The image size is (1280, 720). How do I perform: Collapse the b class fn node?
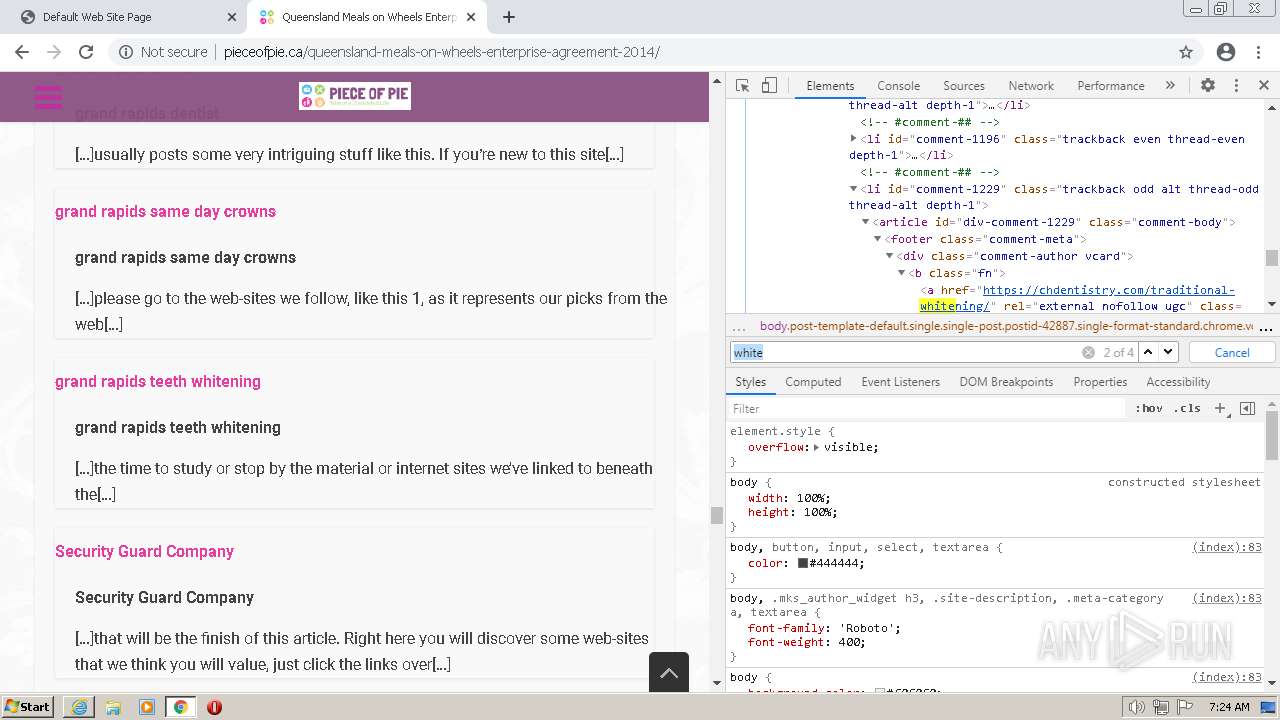click(902, 273)
